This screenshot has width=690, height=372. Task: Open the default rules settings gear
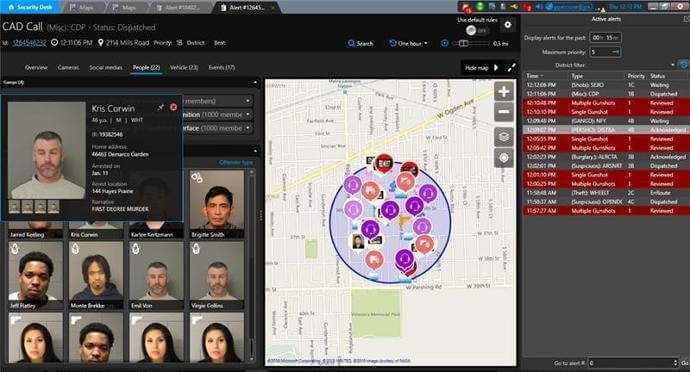point(507,25)
